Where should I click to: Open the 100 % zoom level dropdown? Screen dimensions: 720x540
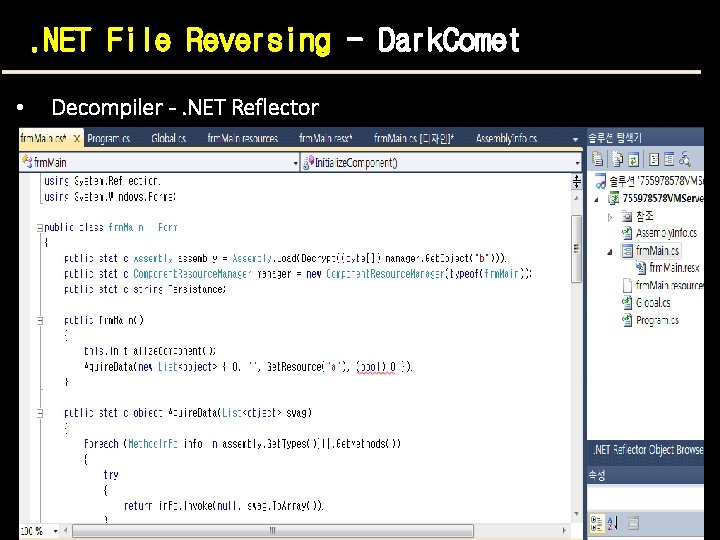point(56,531)
